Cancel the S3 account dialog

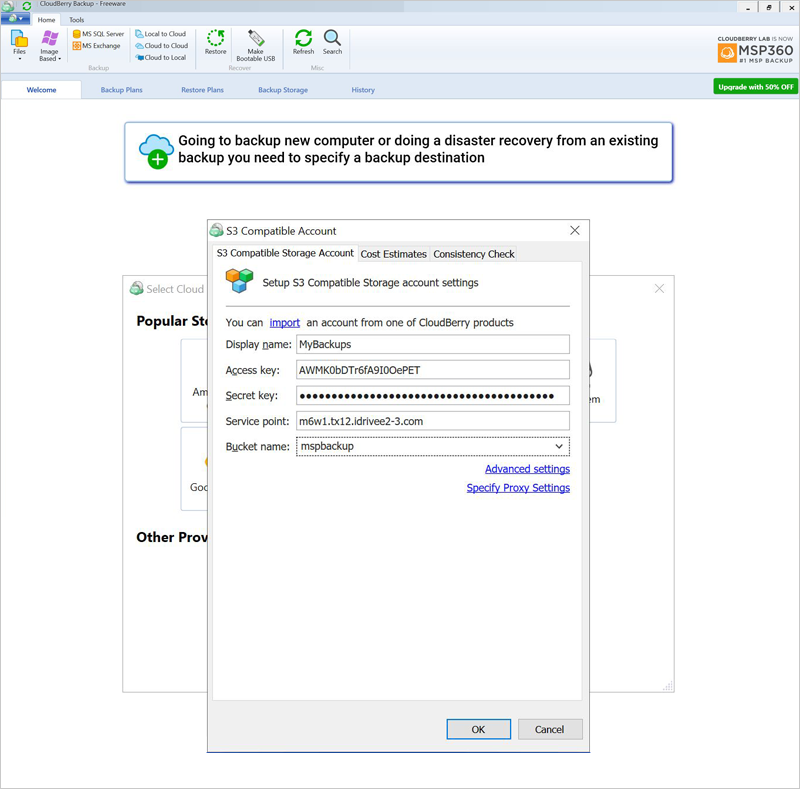click(549, 729)
